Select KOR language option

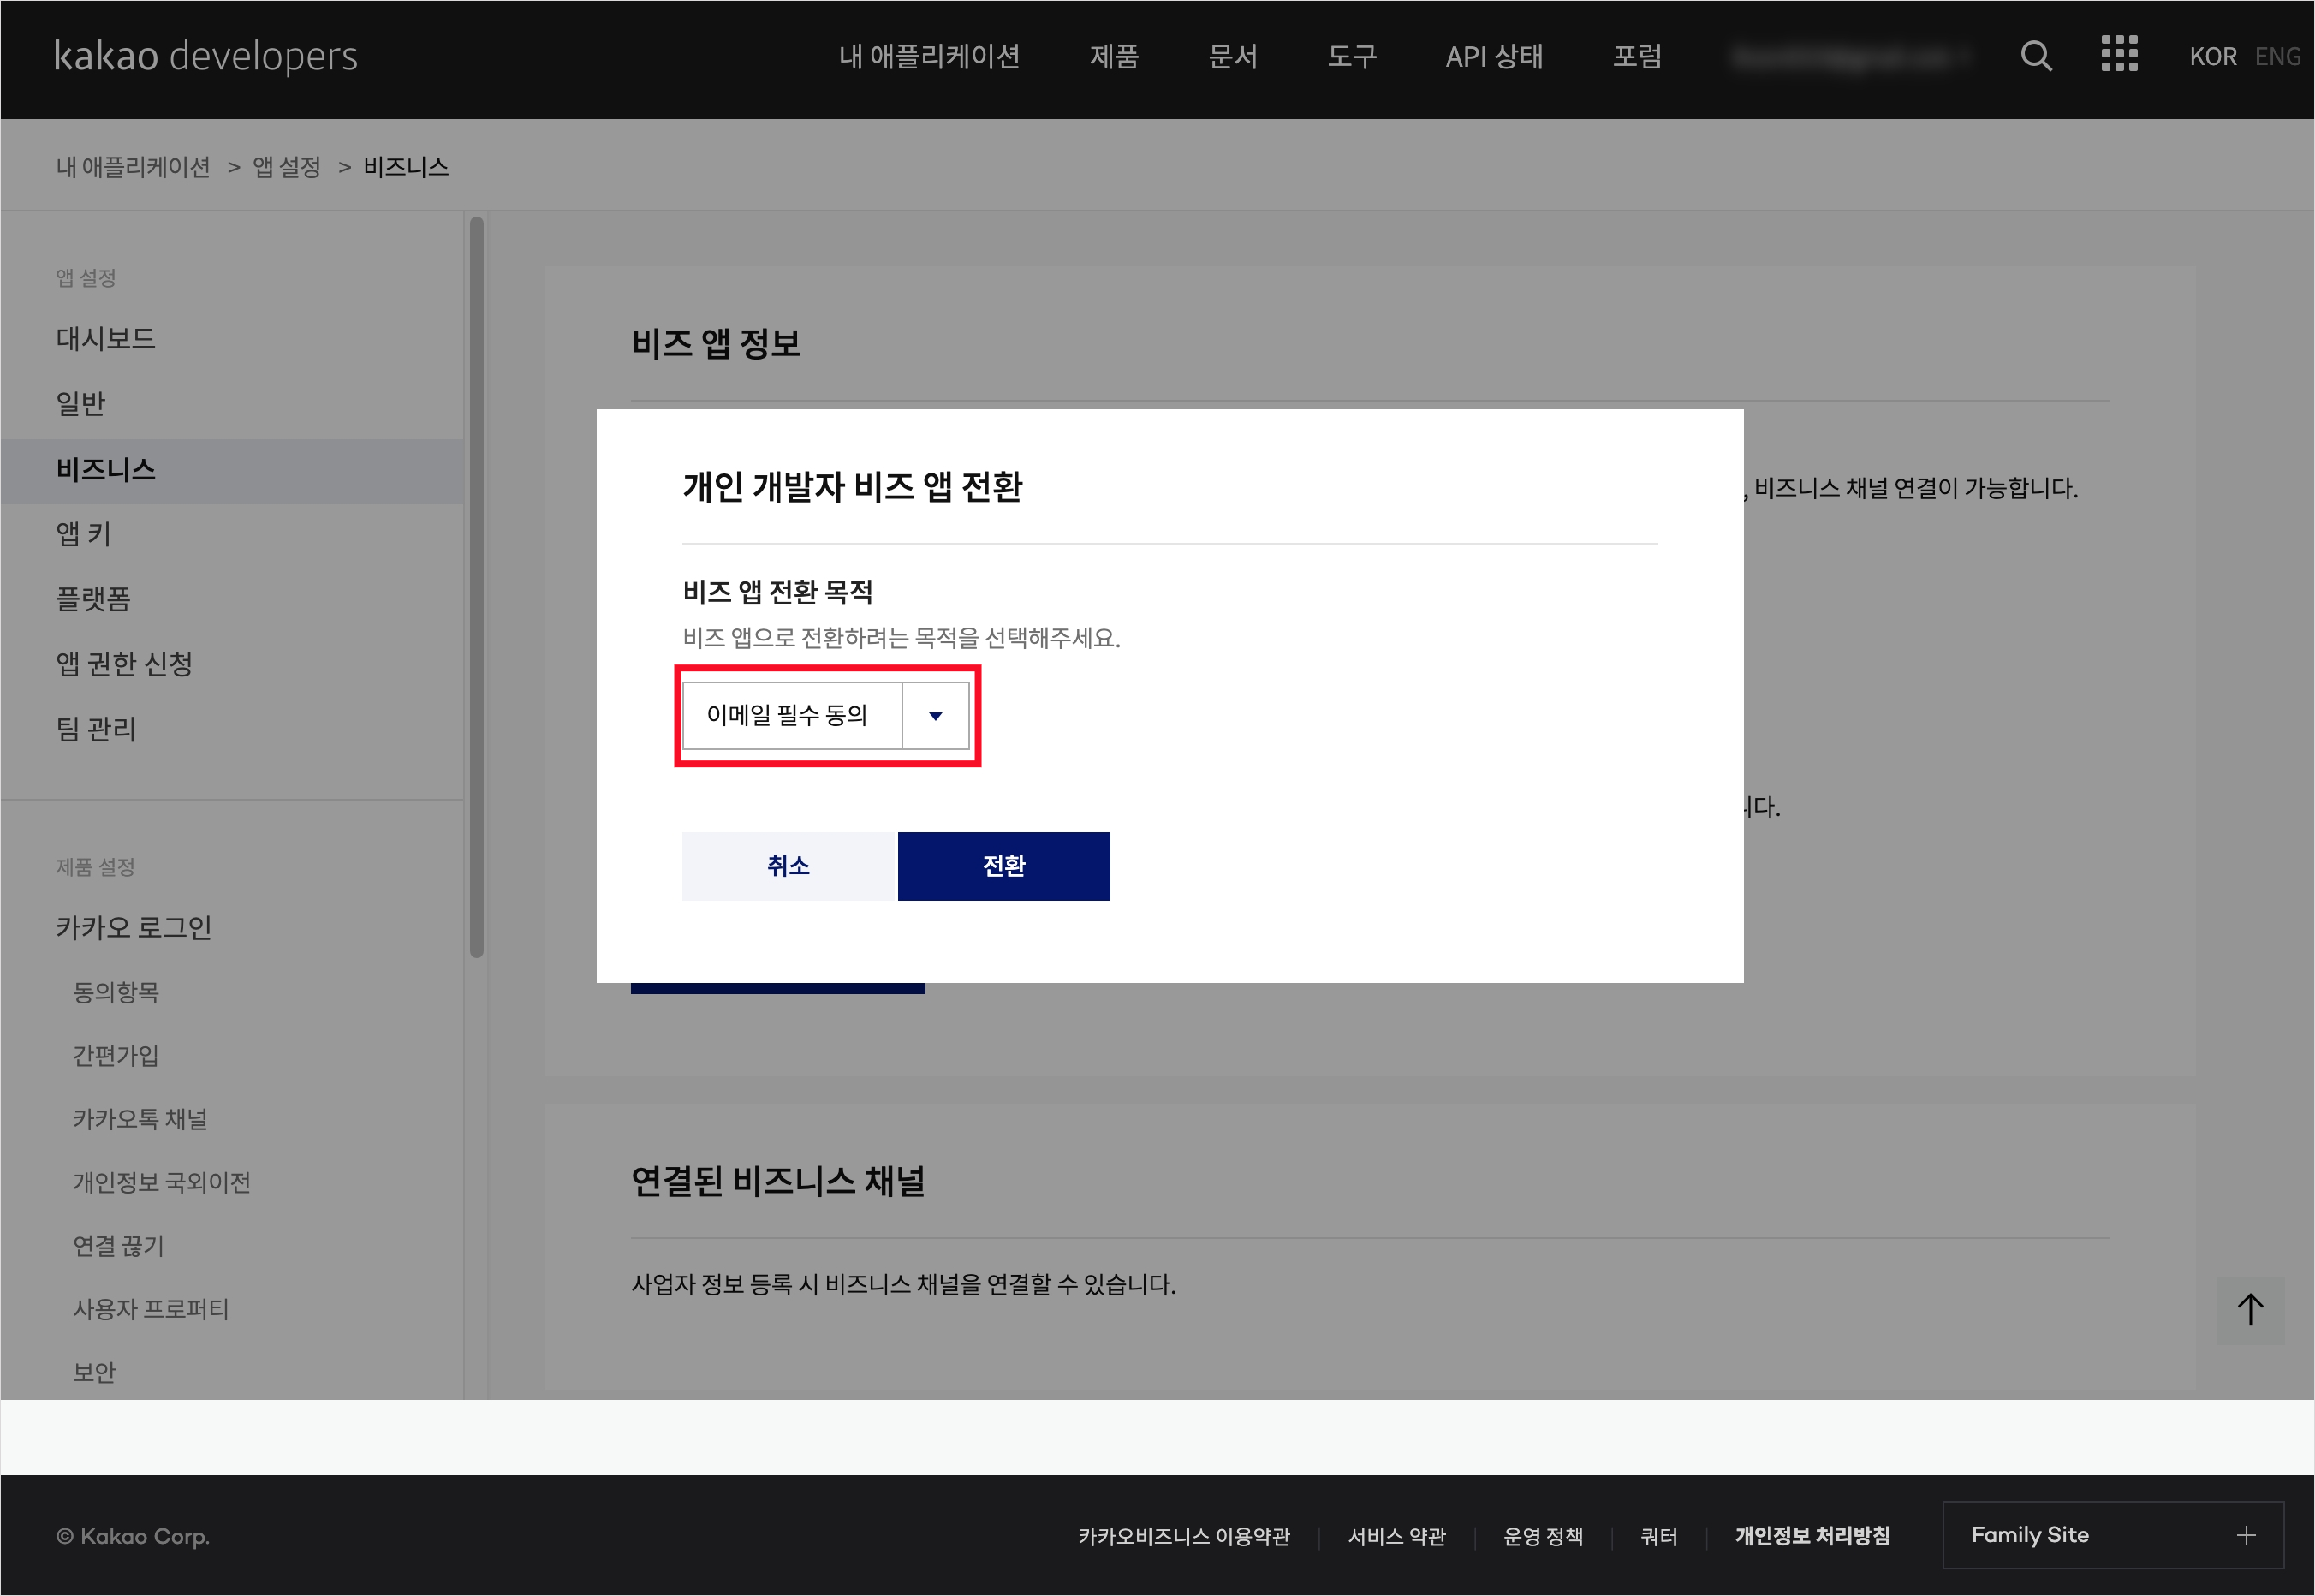(x=2212, y=57)
